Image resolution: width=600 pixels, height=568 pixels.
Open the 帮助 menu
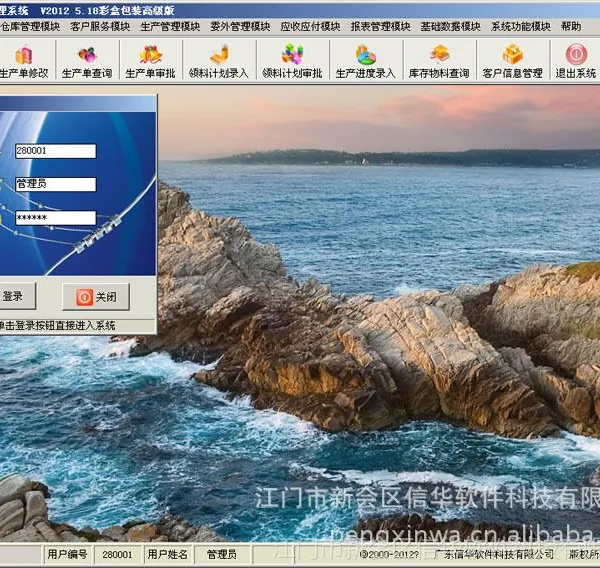pyautogui.click(x=571, y=26)
